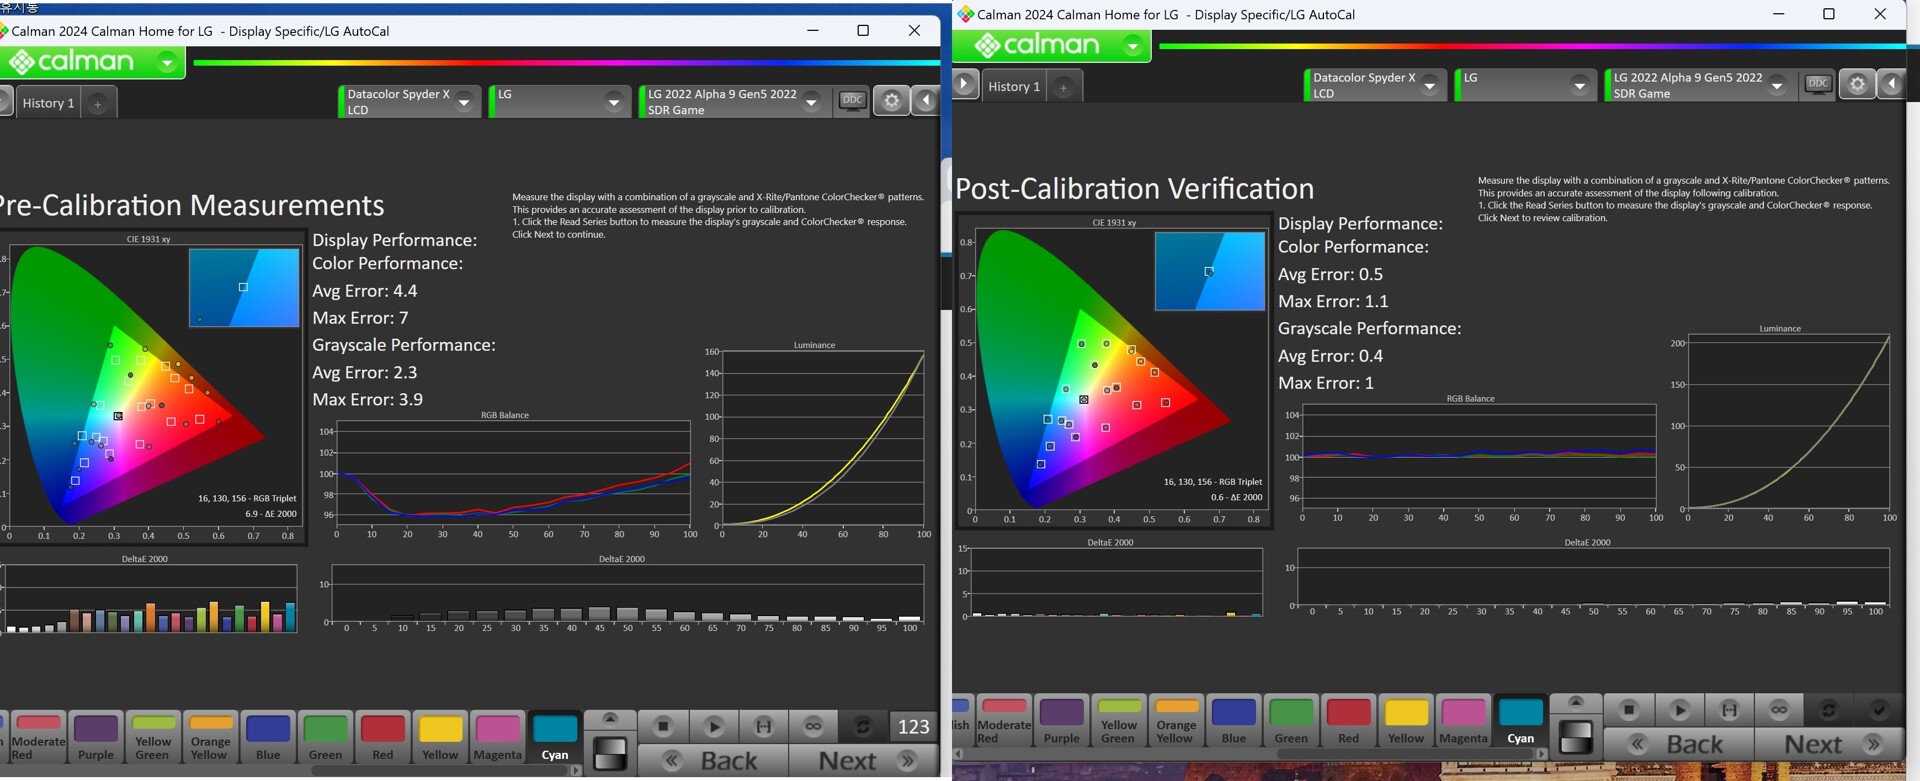Click the refresh icon in the Post-Calibration window
This screenshot has height=781, width=1920.
point(1828,709)
